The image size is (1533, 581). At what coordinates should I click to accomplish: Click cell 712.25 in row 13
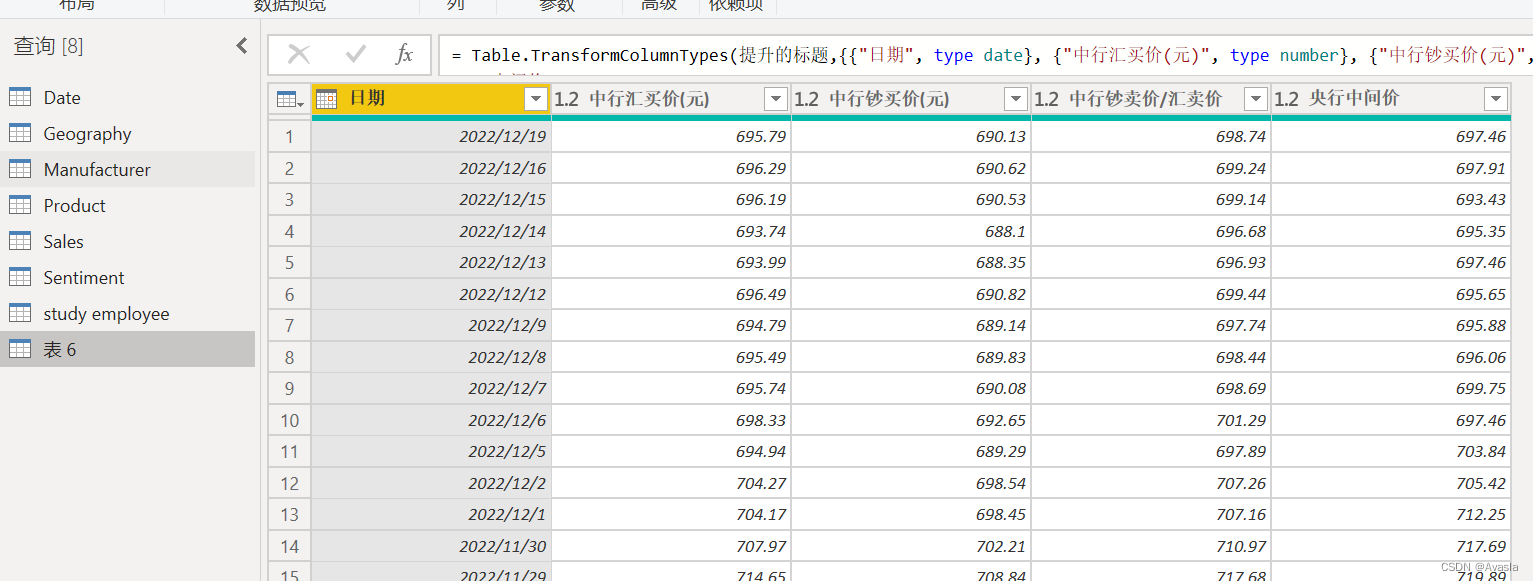point(1391,515)
